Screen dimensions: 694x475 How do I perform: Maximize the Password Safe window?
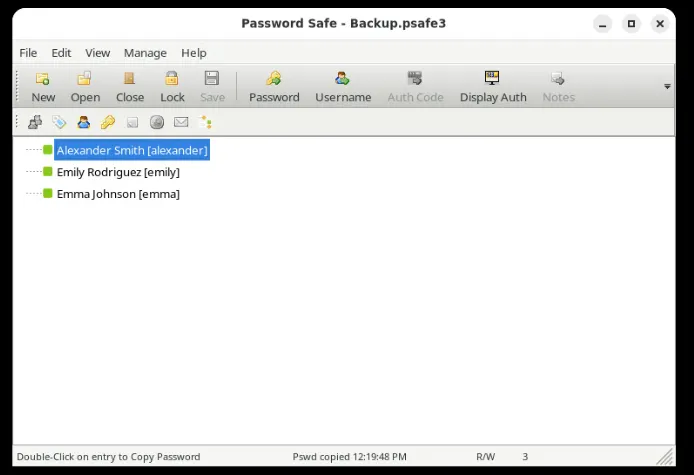click(631, 23)
